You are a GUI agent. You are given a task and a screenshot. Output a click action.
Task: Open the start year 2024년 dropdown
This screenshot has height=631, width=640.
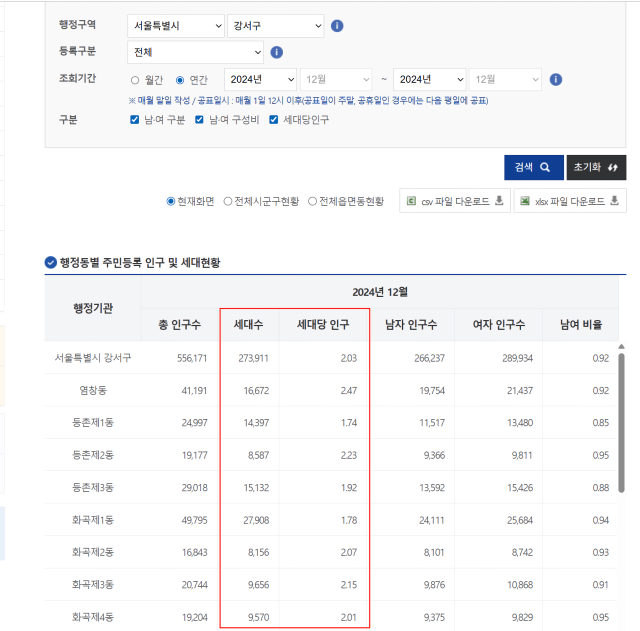[260, 79]
